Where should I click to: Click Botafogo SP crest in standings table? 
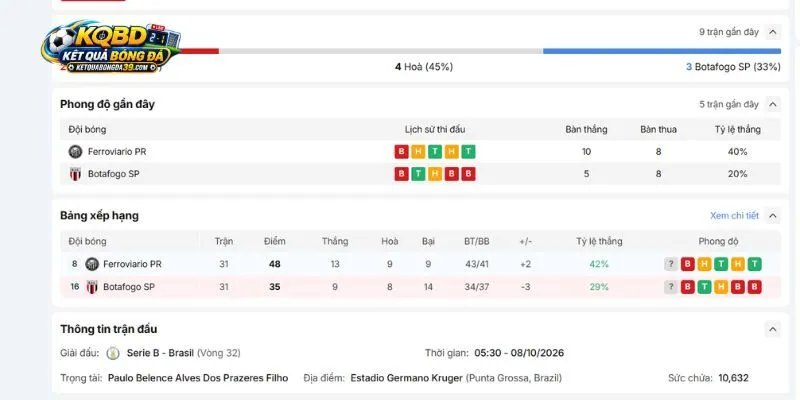coord(92,287)
